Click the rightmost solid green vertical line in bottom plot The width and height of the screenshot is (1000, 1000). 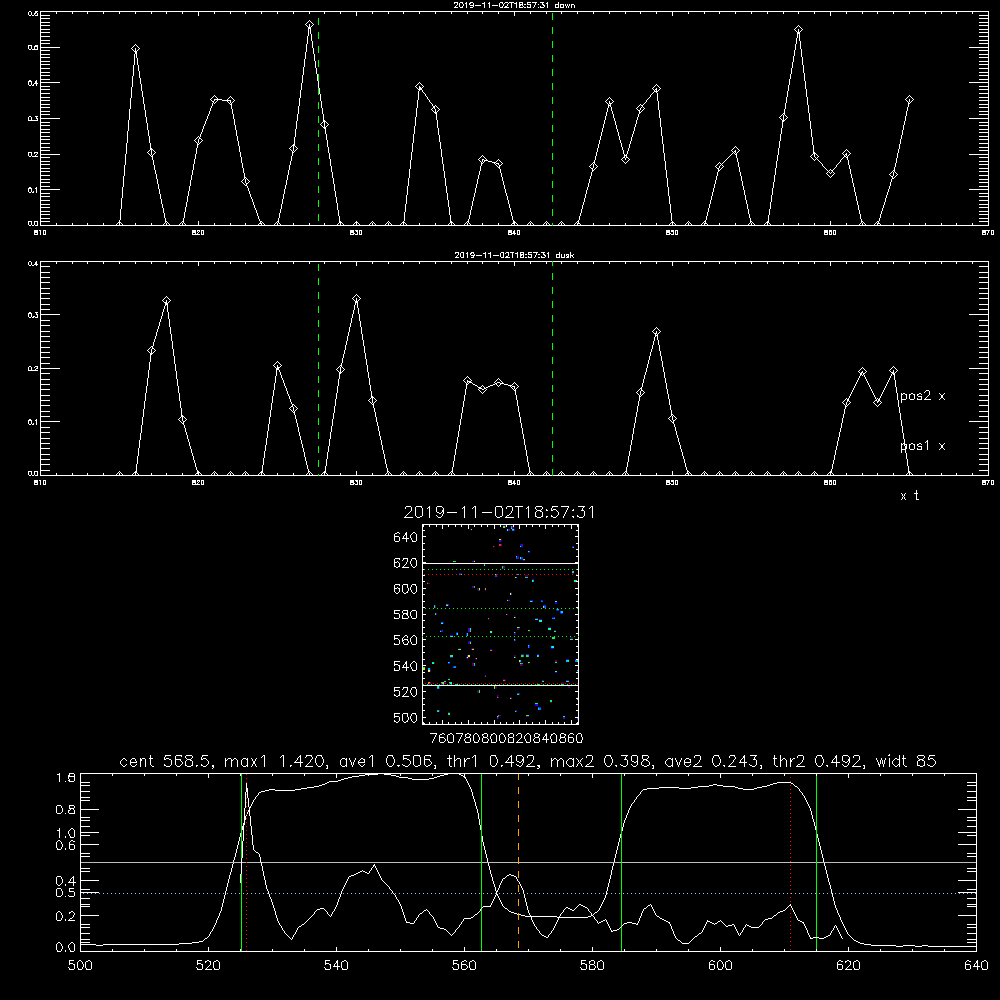click(x=816, y=861)
